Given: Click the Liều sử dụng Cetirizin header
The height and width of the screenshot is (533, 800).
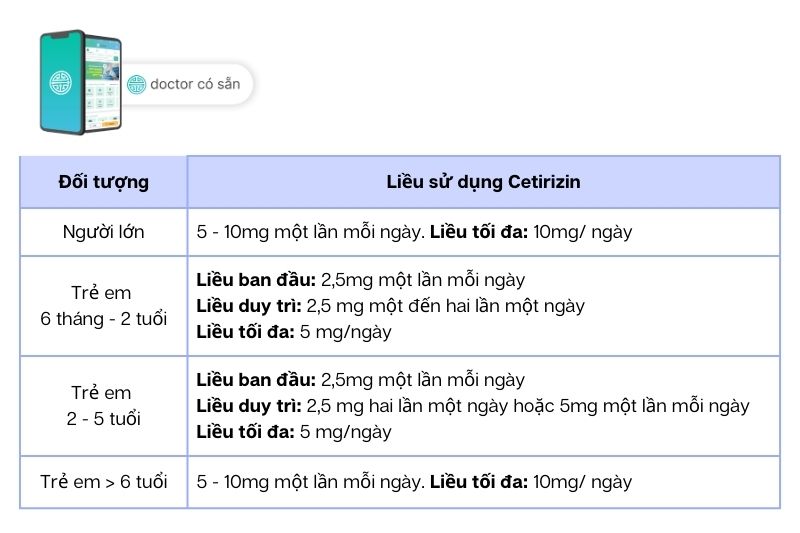Looking at the screenshot, I should pyautogui.click(x=483, y=182).
